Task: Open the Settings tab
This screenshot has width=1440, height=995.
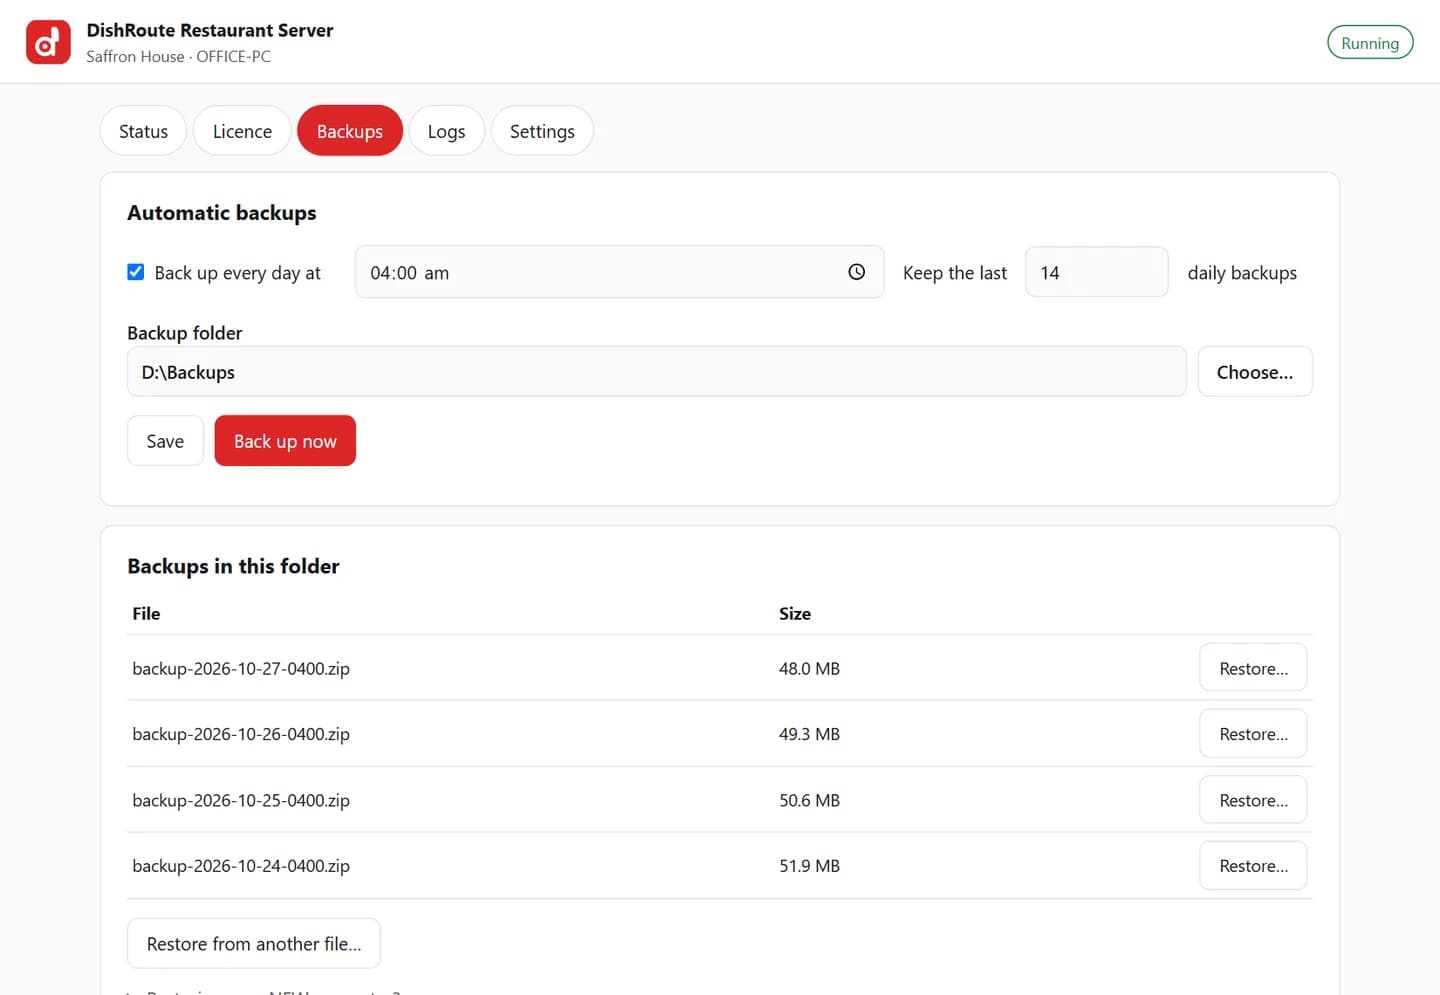Action: tap(542, 131)
